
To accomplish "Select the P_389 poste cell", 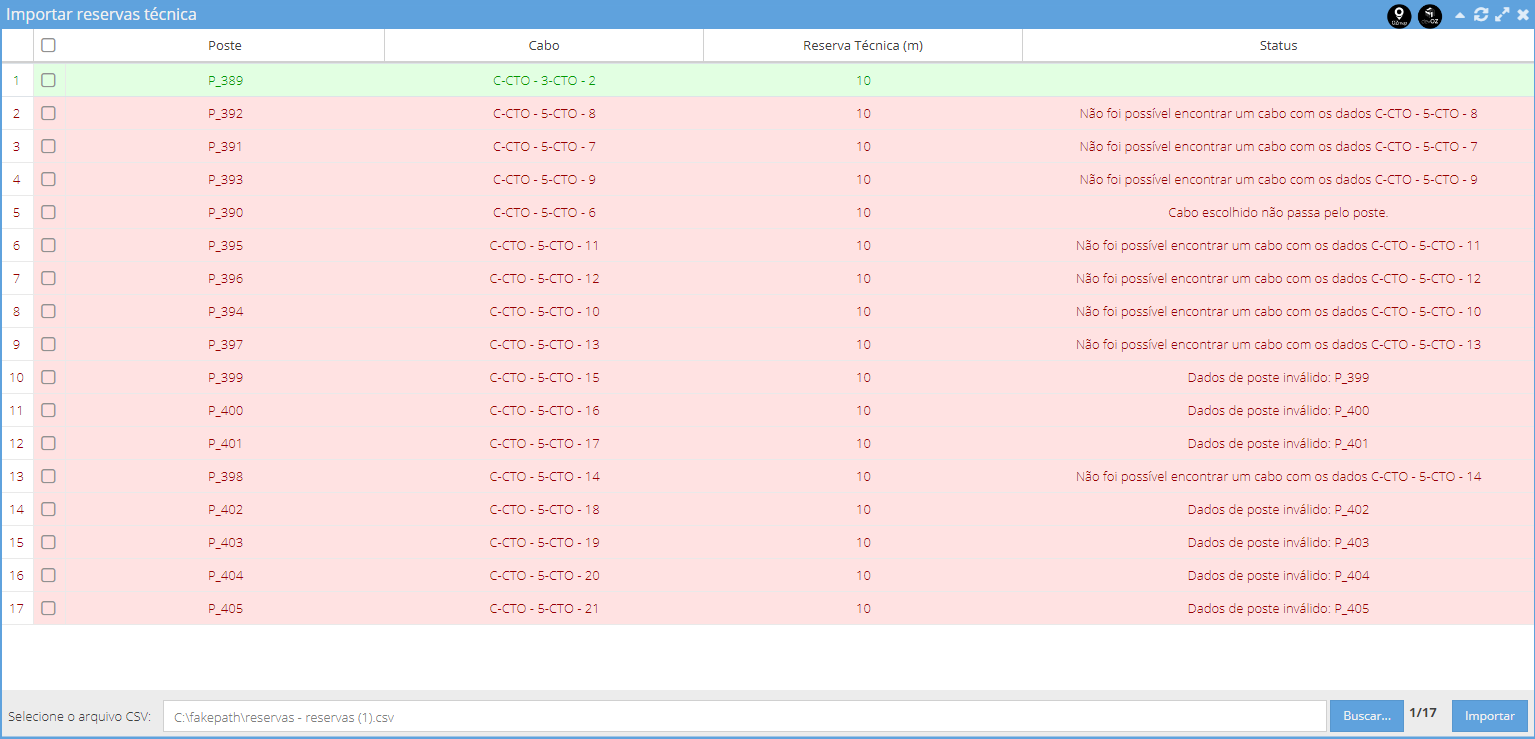I will [x=225, y=80].
